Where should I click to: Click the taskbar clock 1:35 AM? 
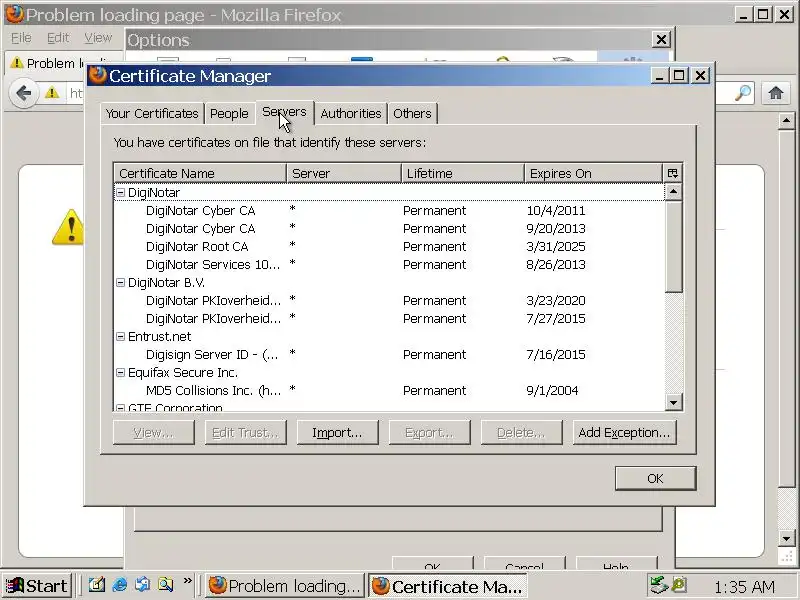click(744, 587)
